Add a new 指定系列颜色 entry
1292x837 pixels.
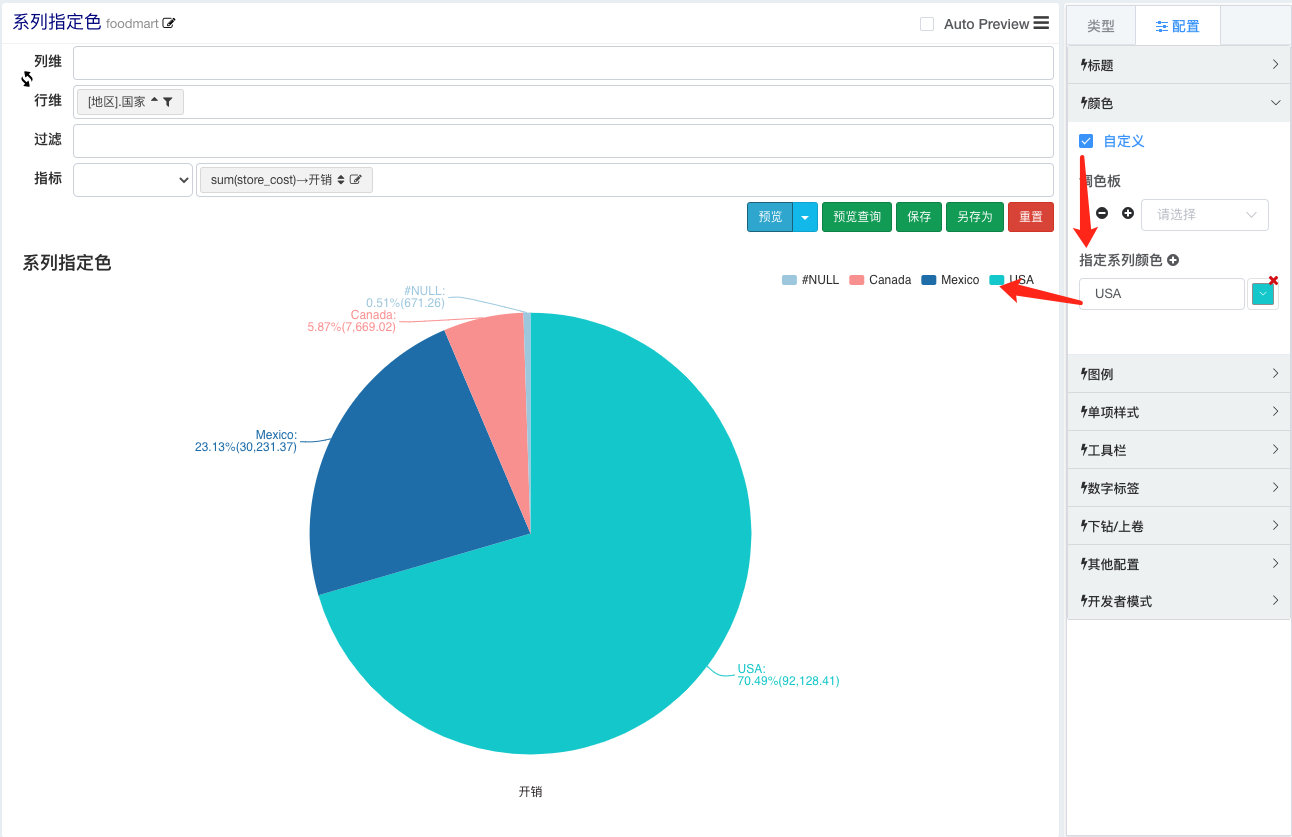click(1173, 260)
